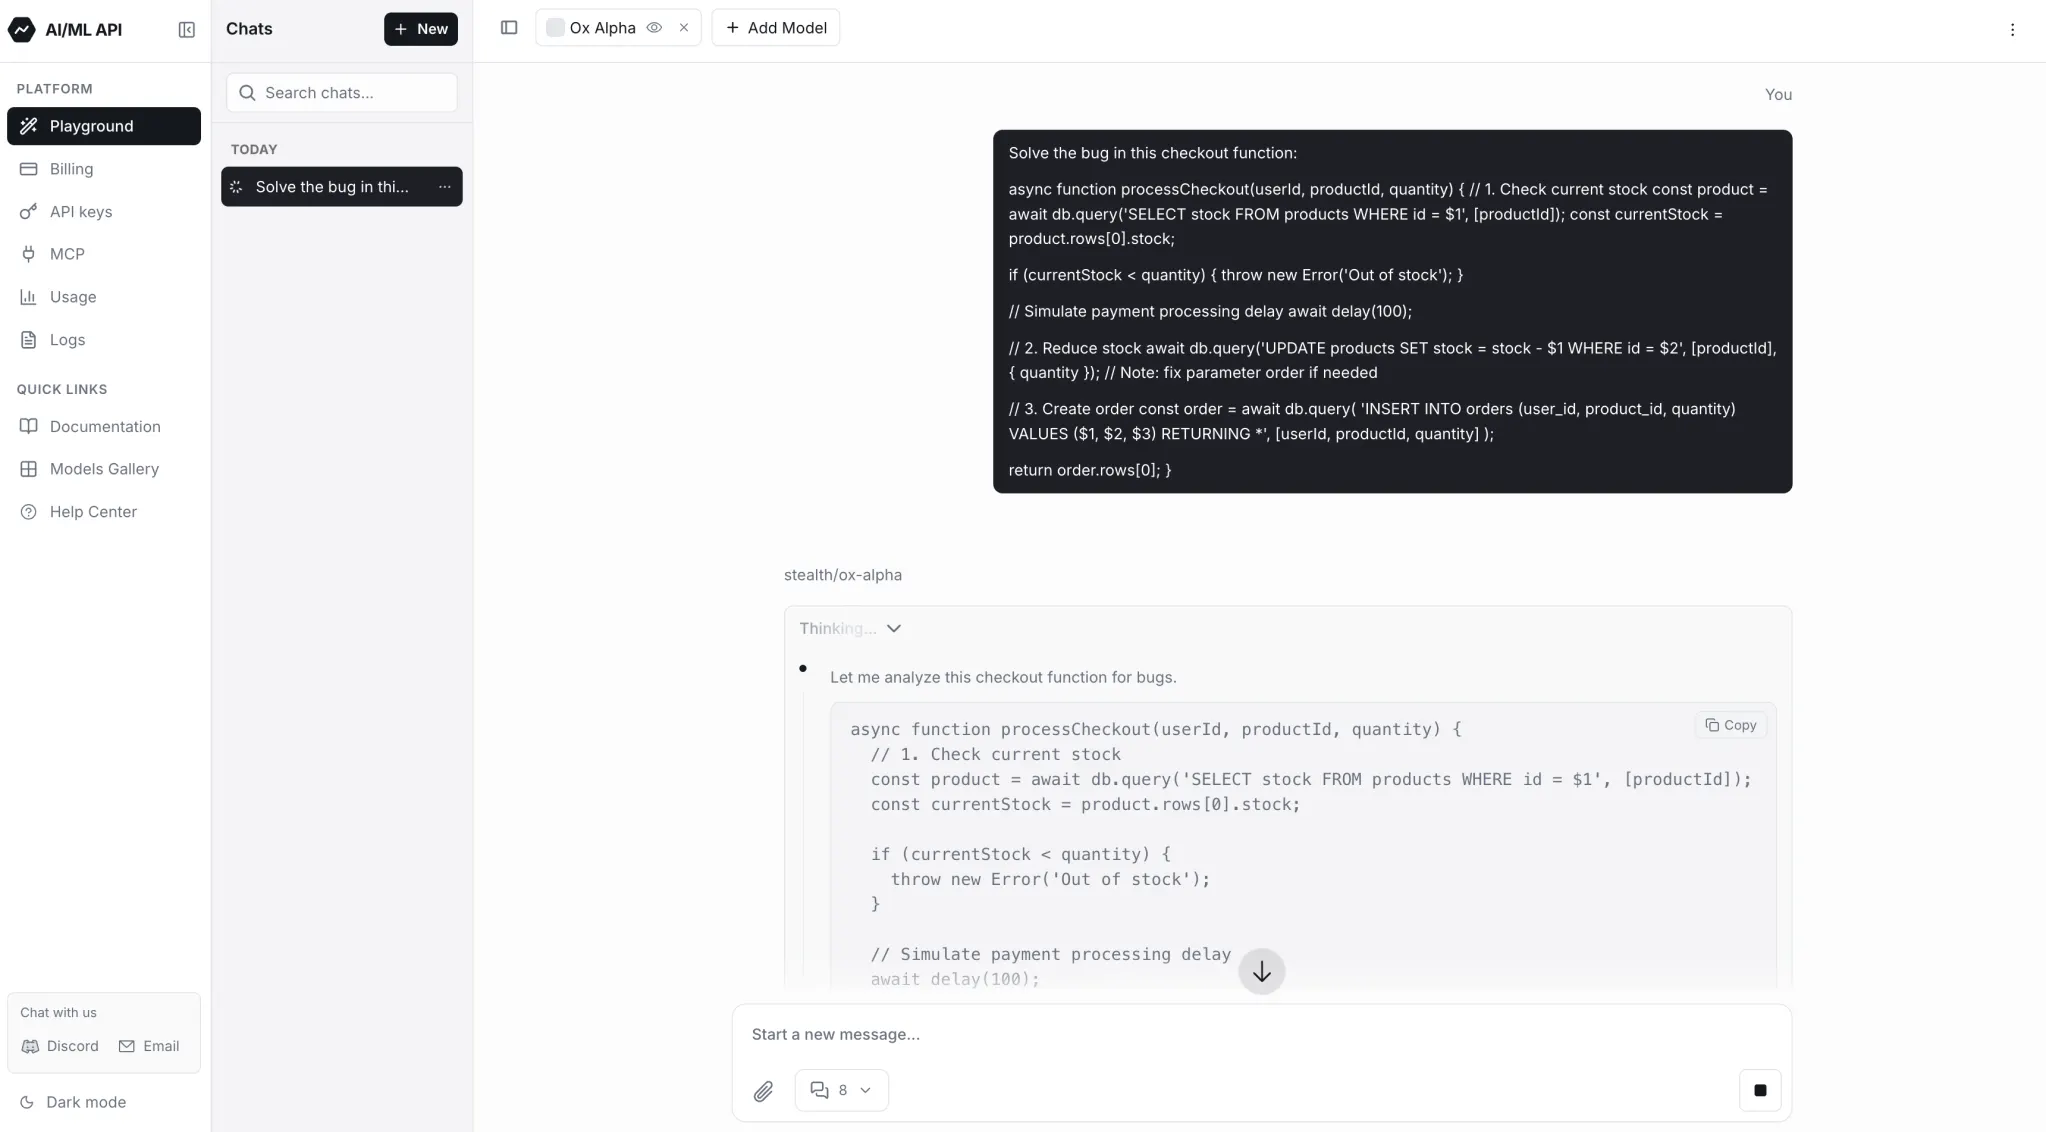Open the Documentation link

click(104, 426)
